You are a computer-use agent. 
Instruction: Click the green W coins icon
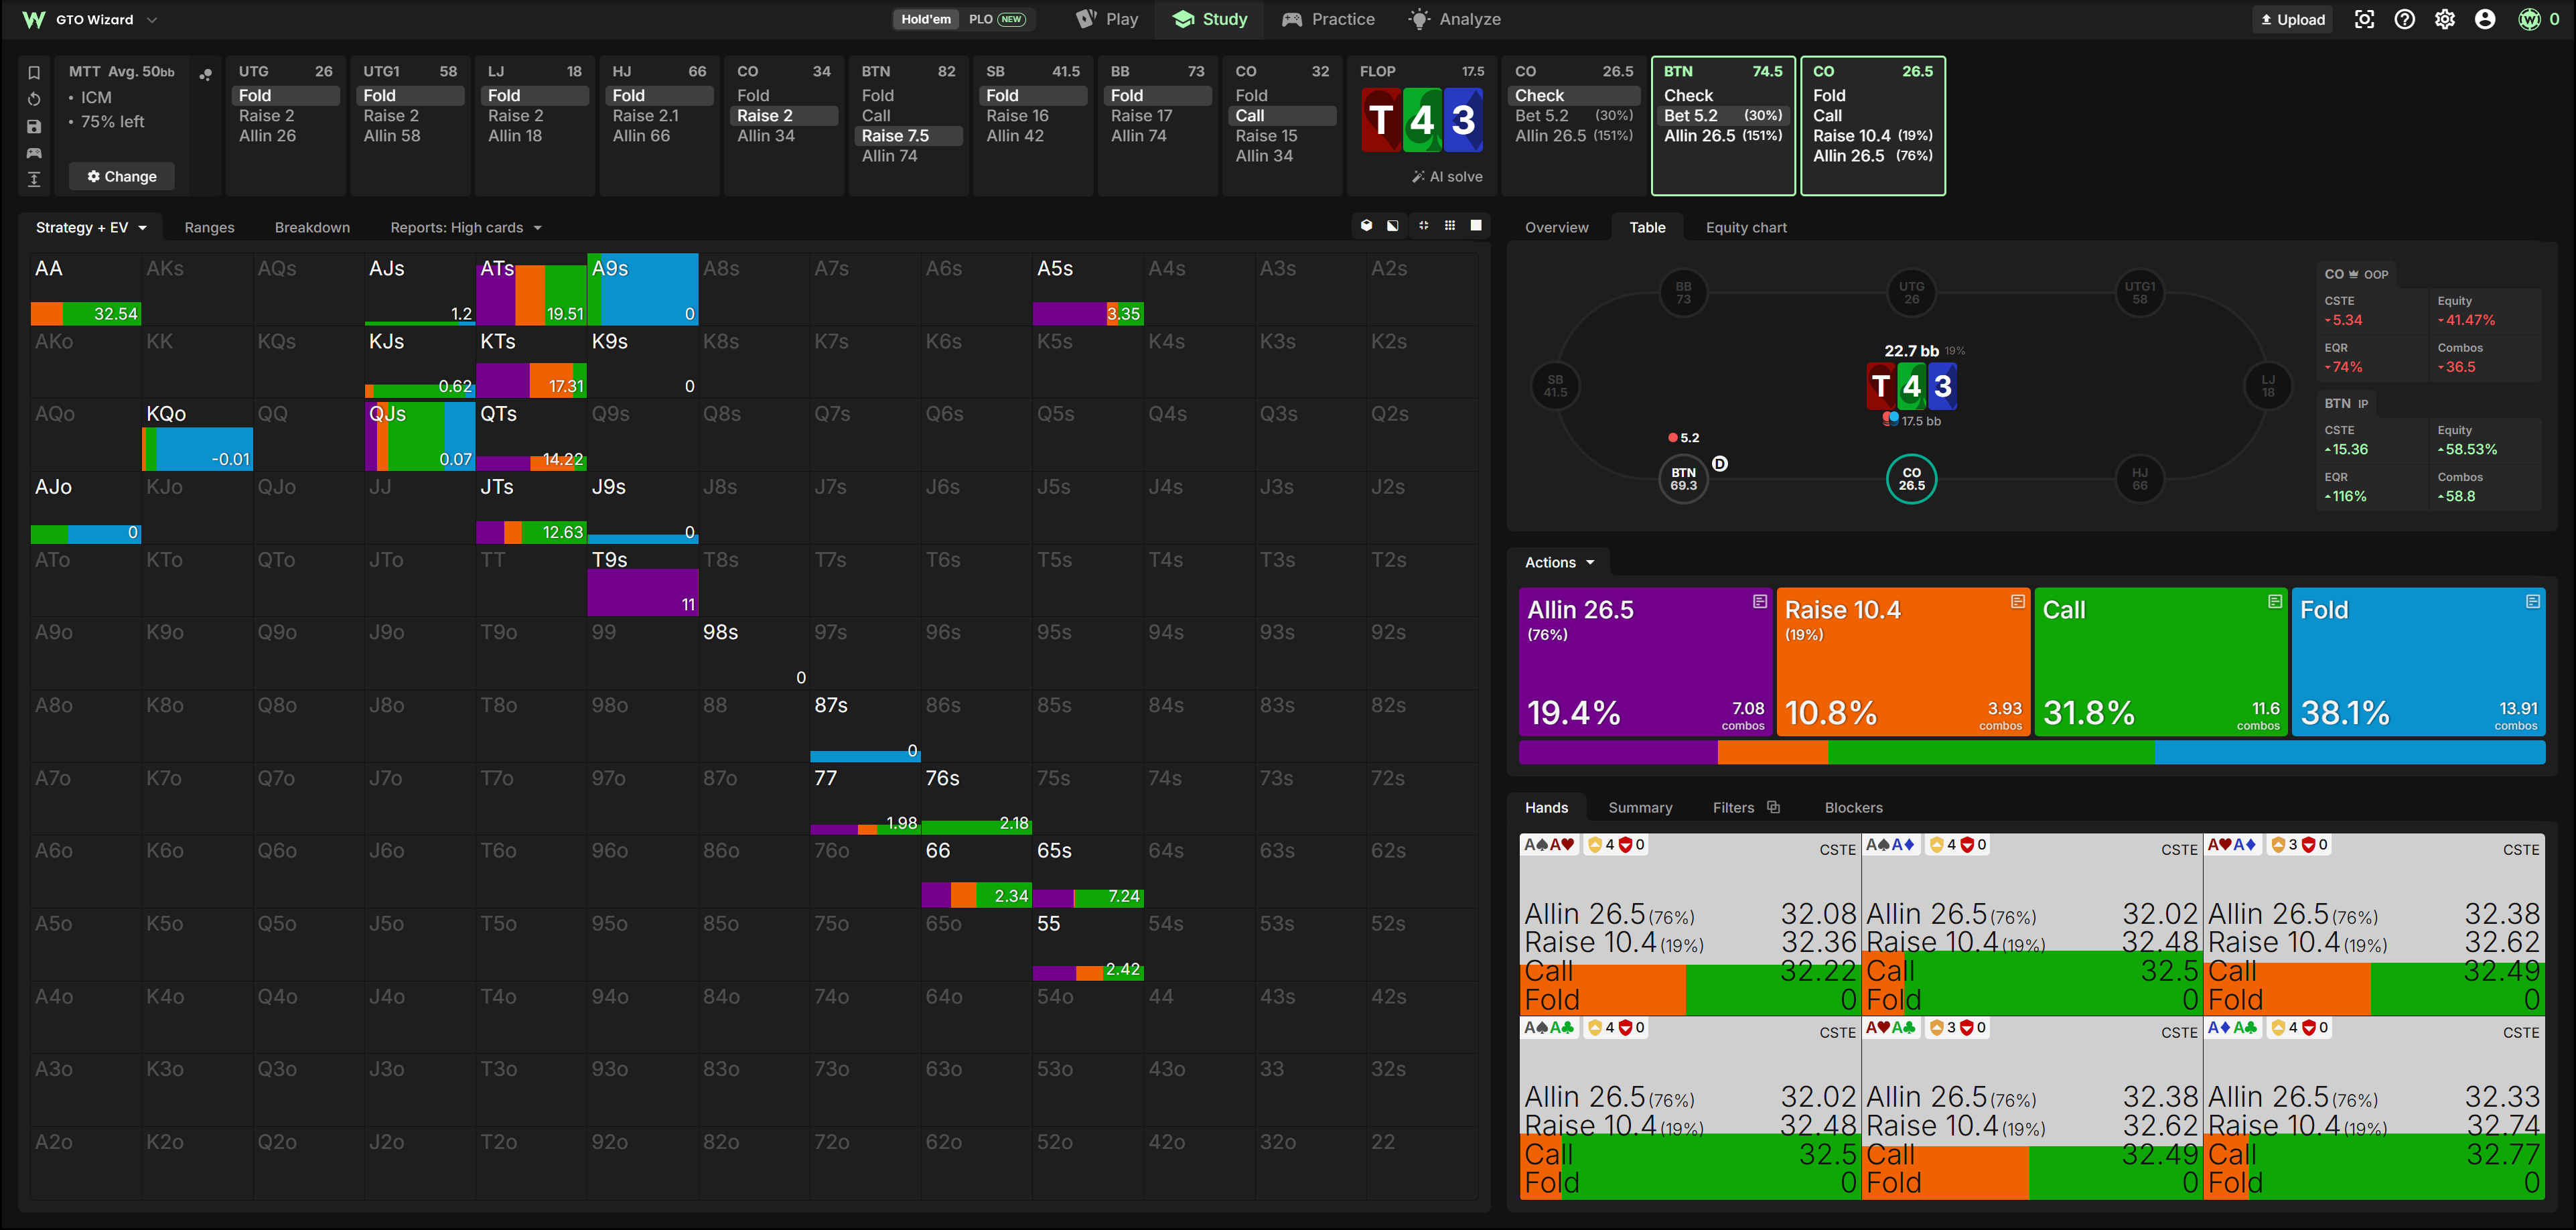[2530, 19]
